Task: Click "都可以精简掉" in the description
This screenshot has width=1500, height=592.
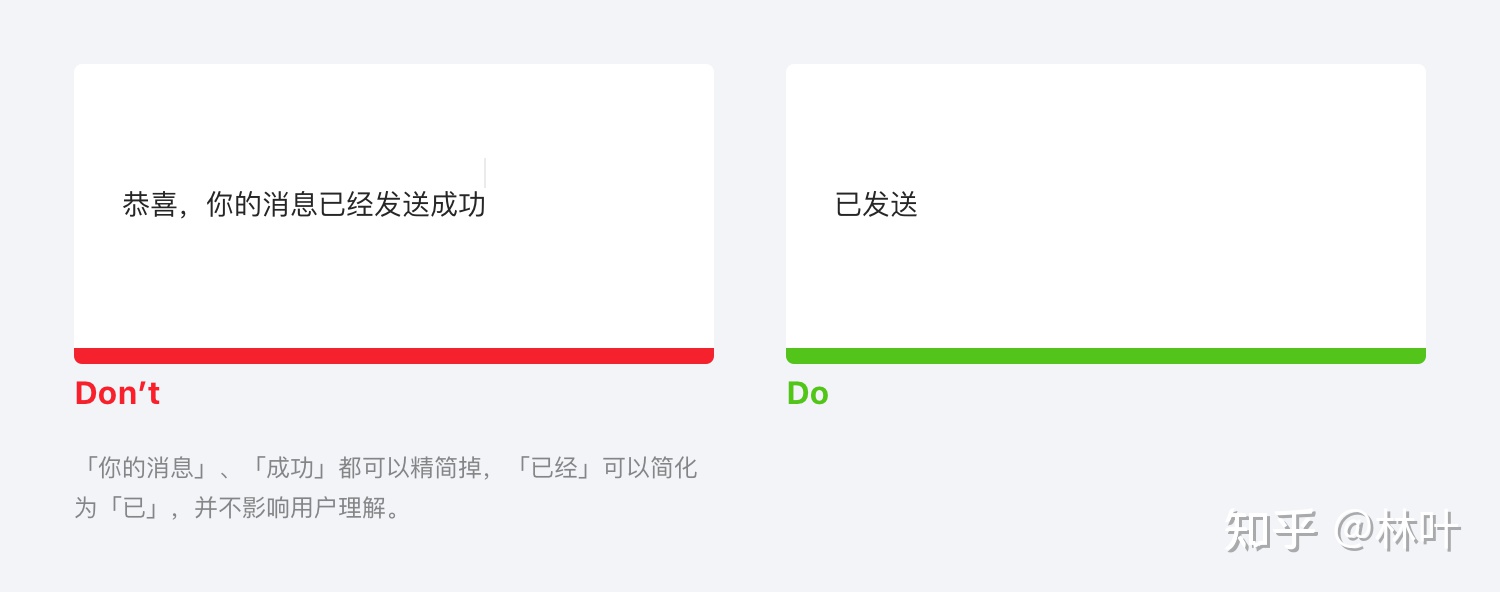Action: 410,468
